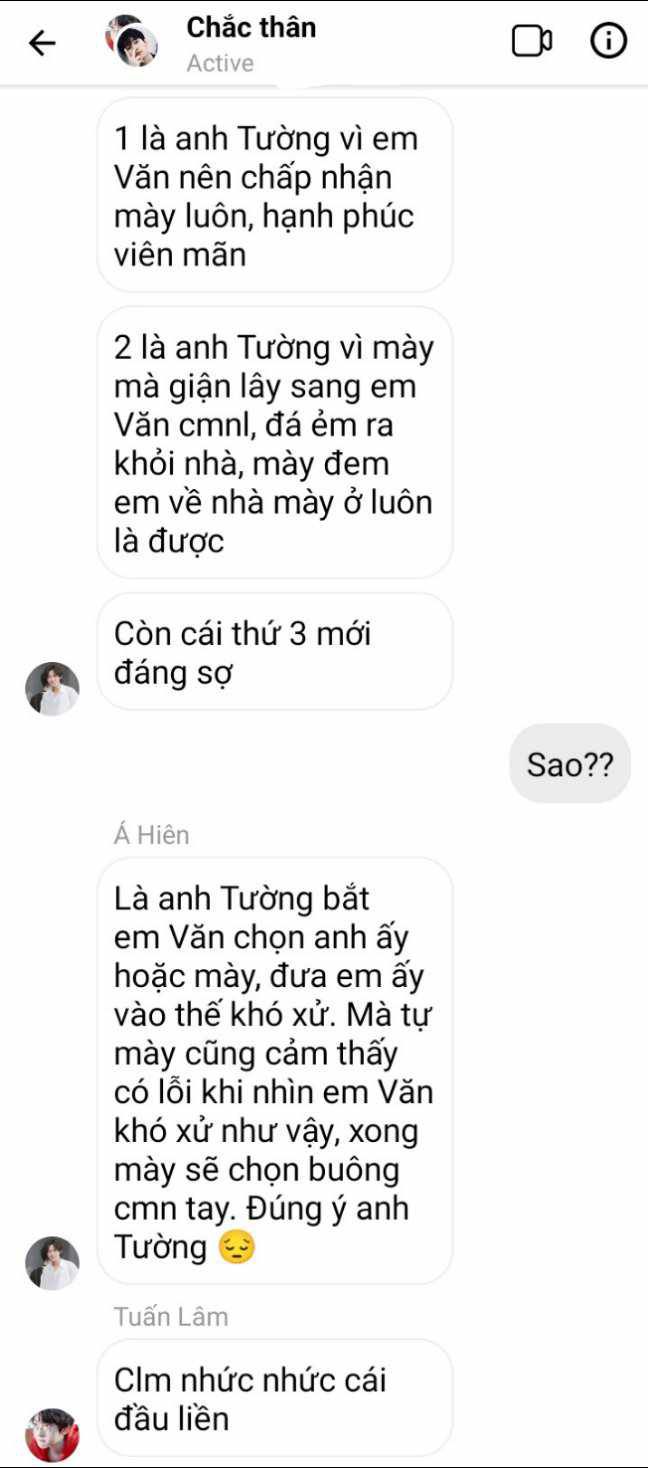Go back using the arrow icon
The image size is (648, 1468).
click(x=41, y=43)
